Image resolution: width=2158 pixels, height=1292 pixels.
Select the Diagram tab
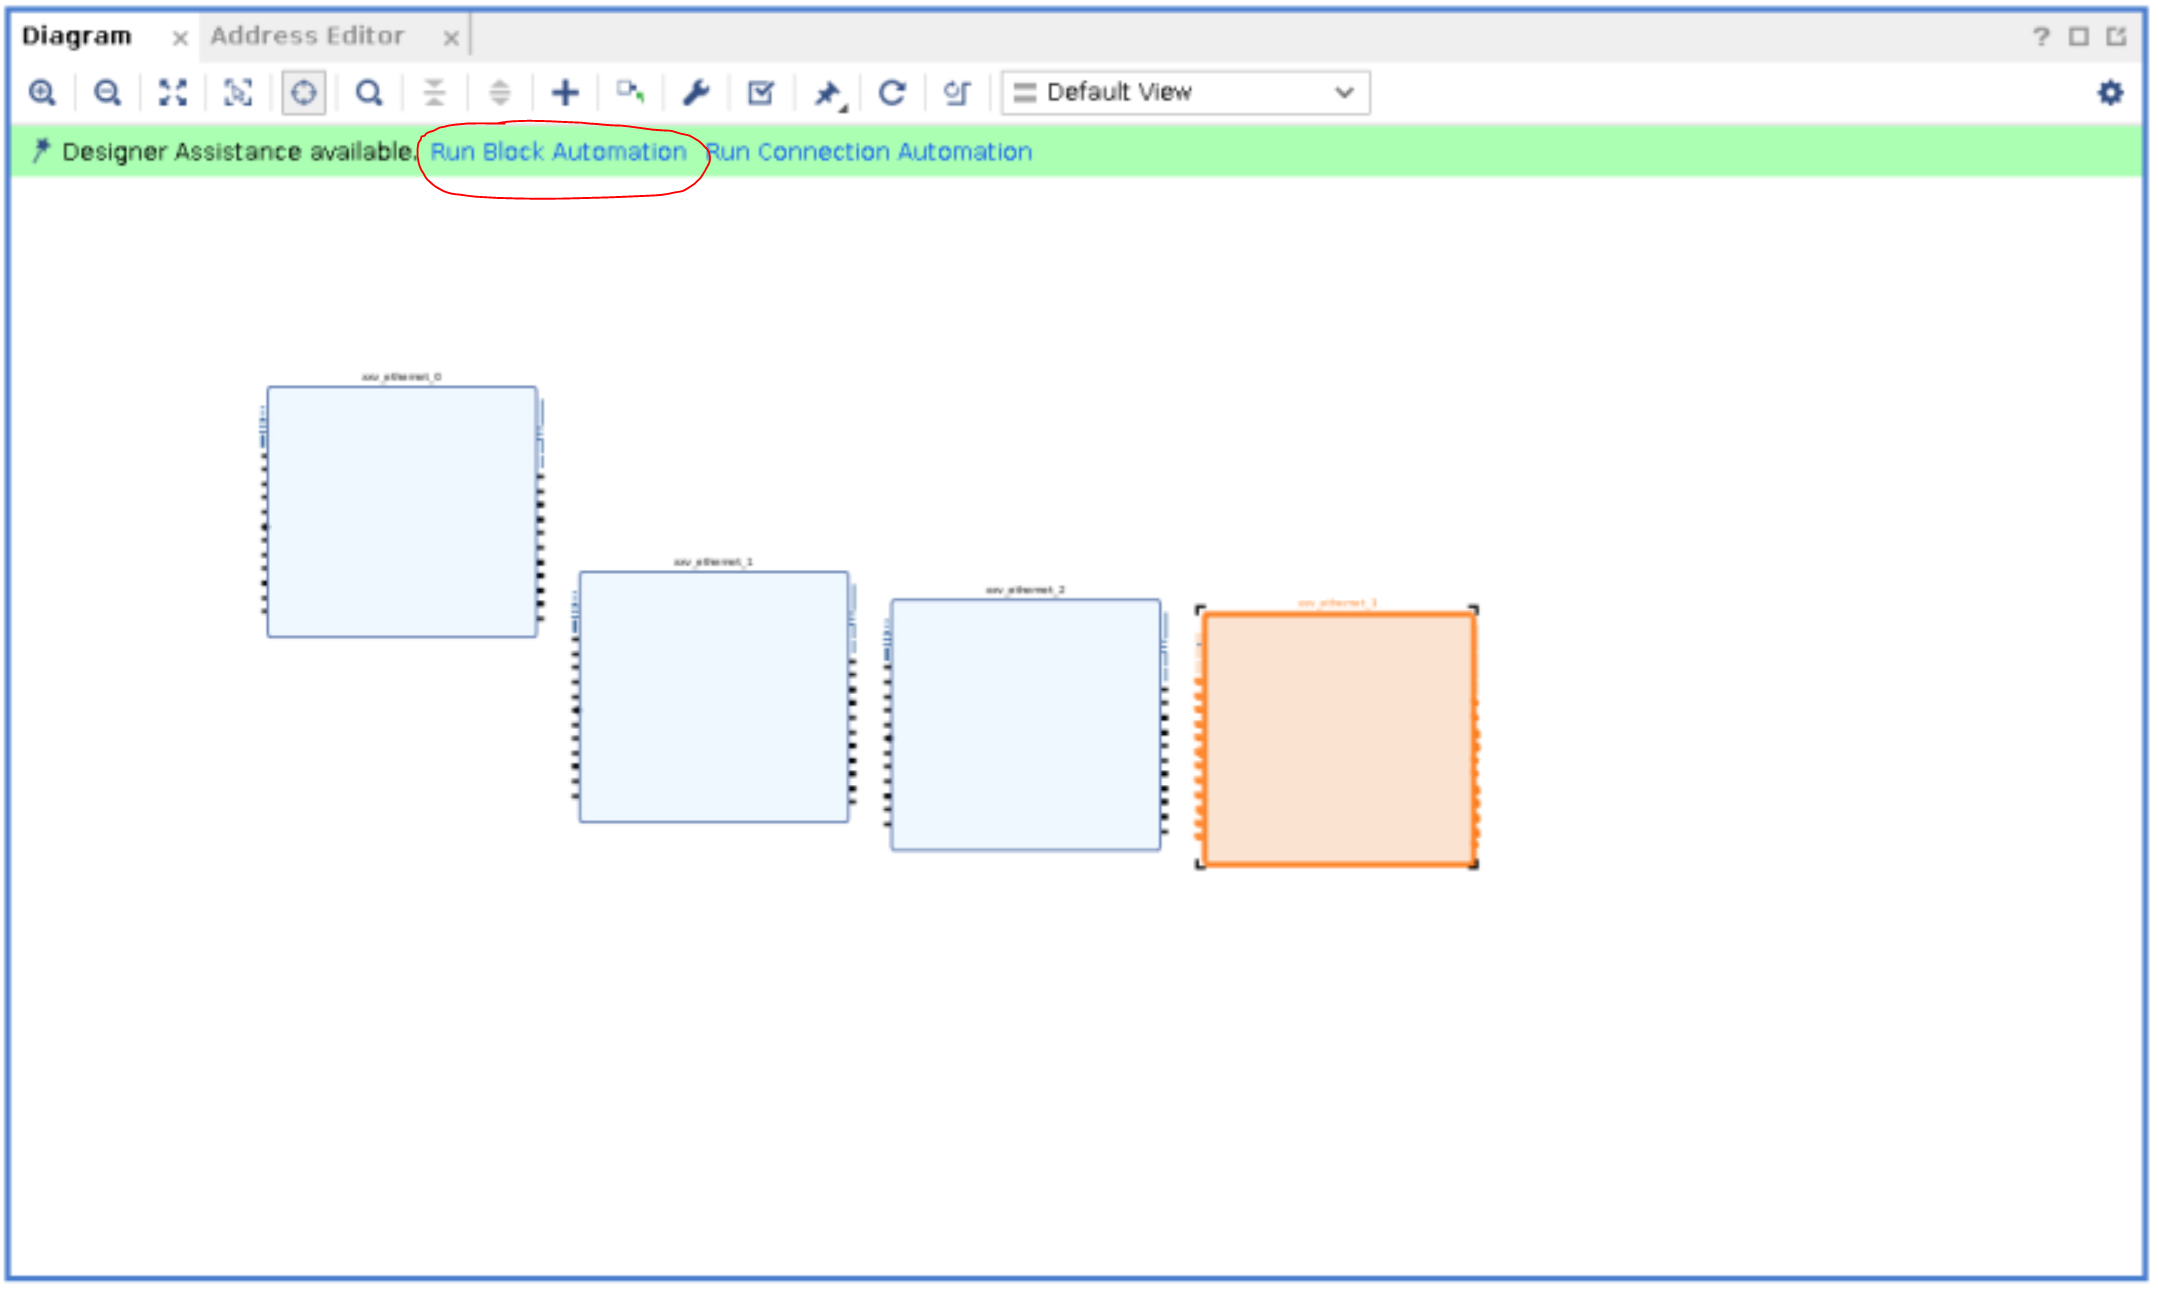(x=77, y=36)
